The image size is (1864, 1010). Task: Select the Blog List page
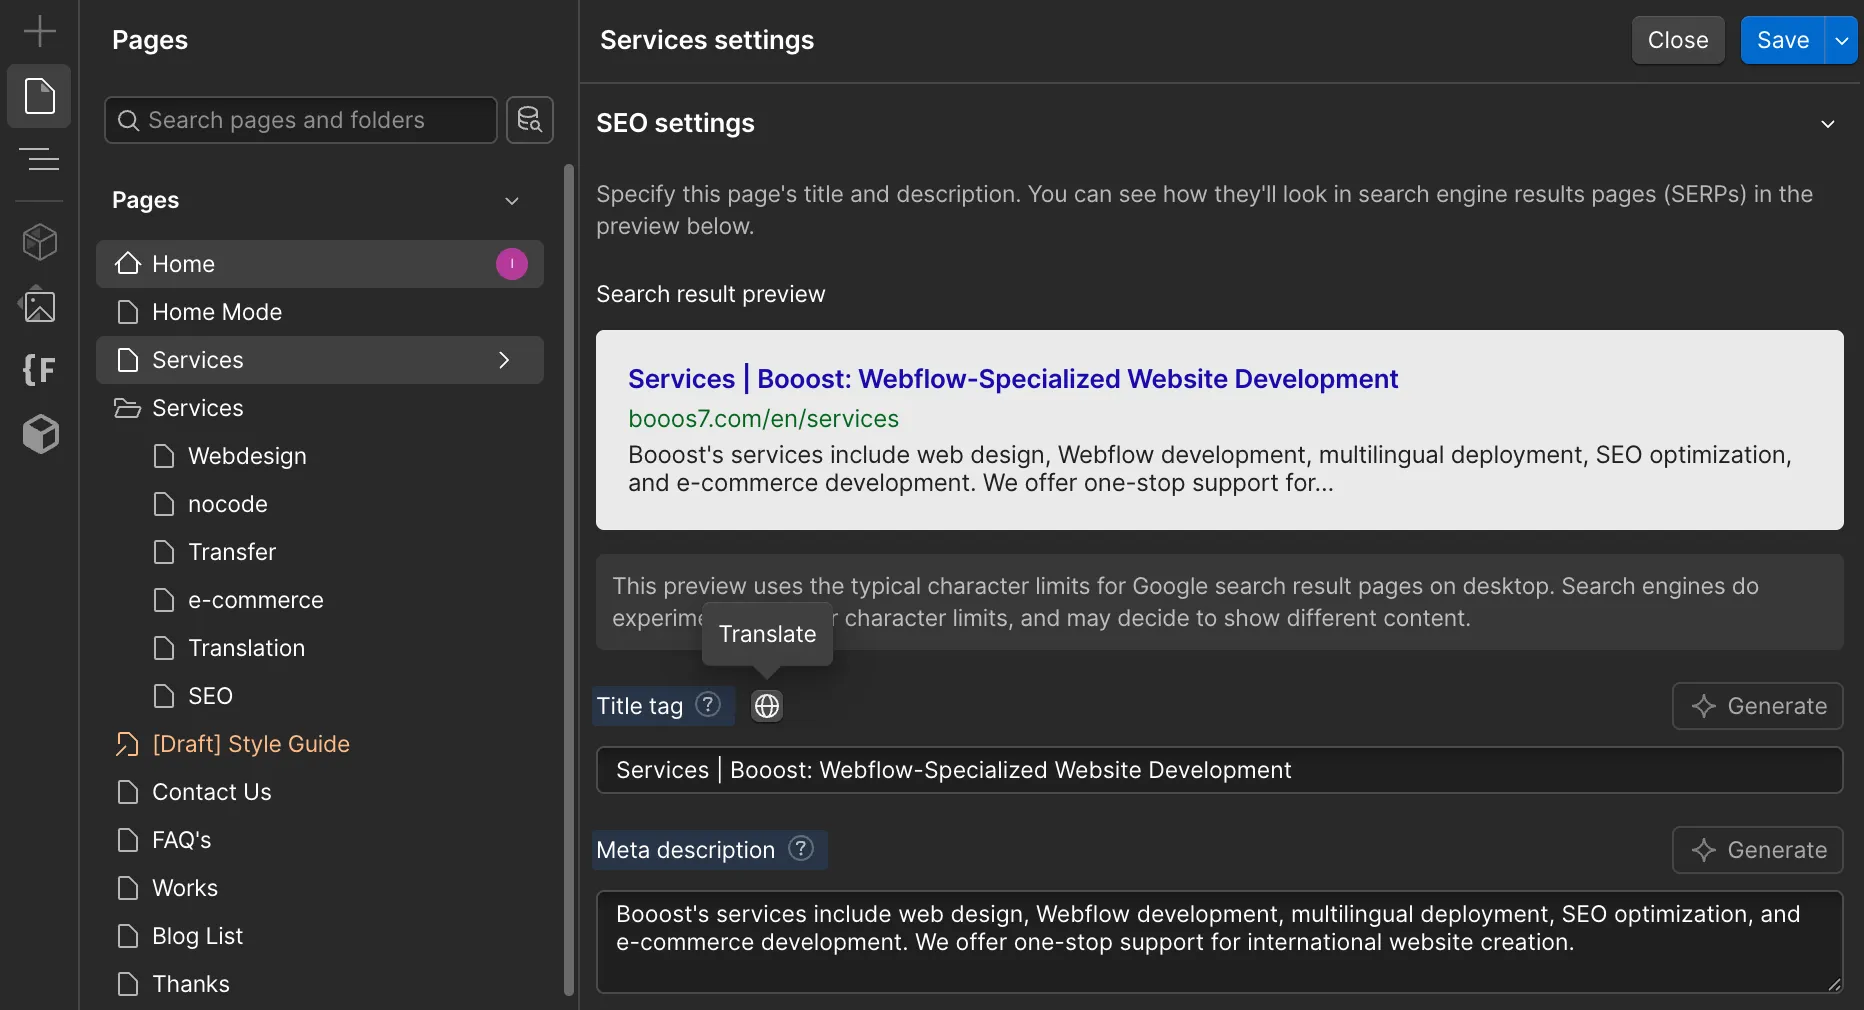(x=320, y=936)
